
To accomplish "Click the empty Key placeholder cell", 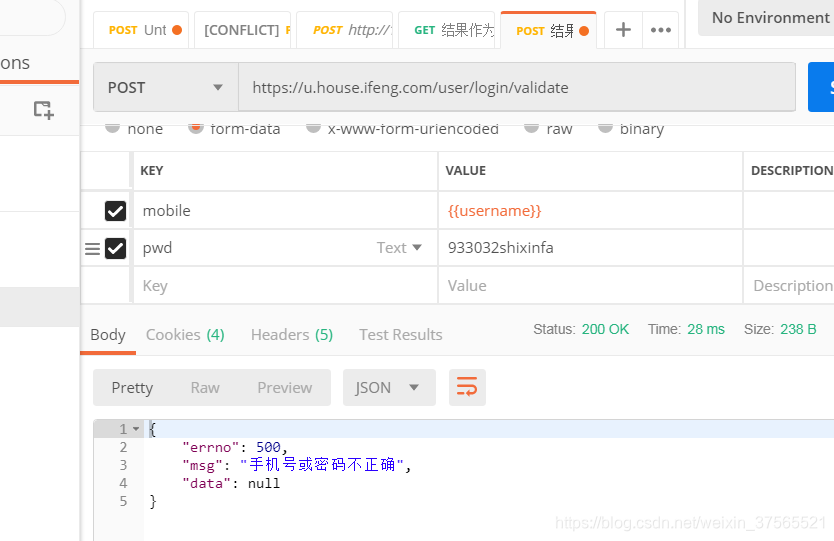I will tap(285, 286).
